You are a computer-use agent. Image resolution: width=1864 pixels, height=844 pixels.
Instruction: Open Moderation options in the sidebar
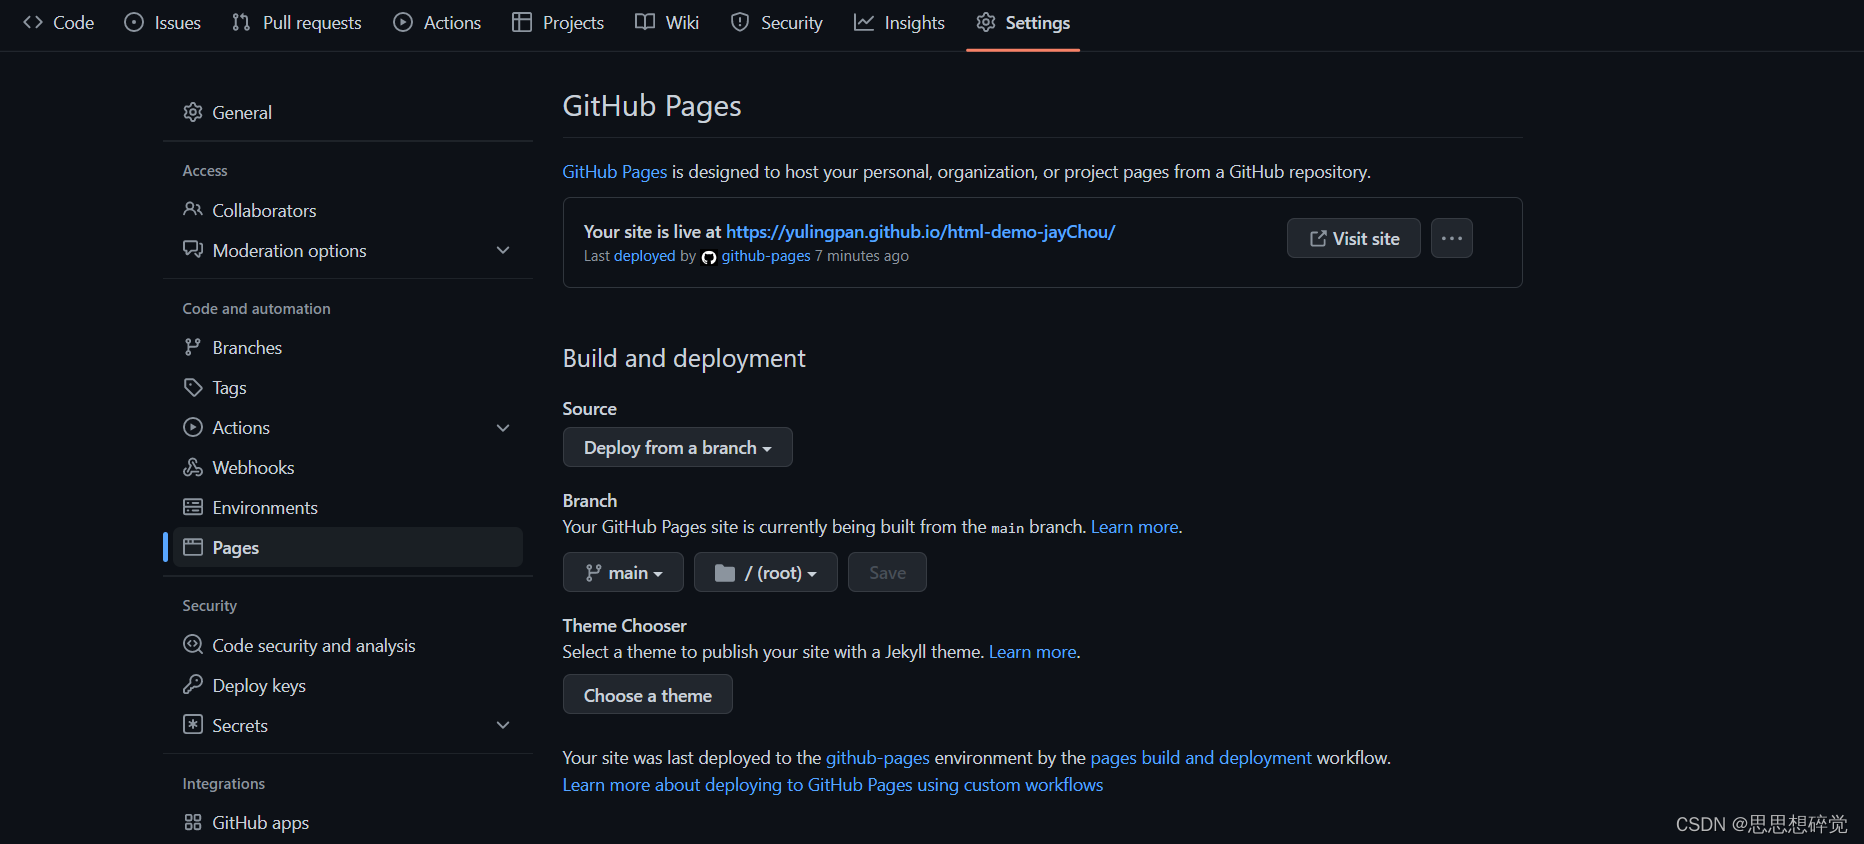pos(348,250)
